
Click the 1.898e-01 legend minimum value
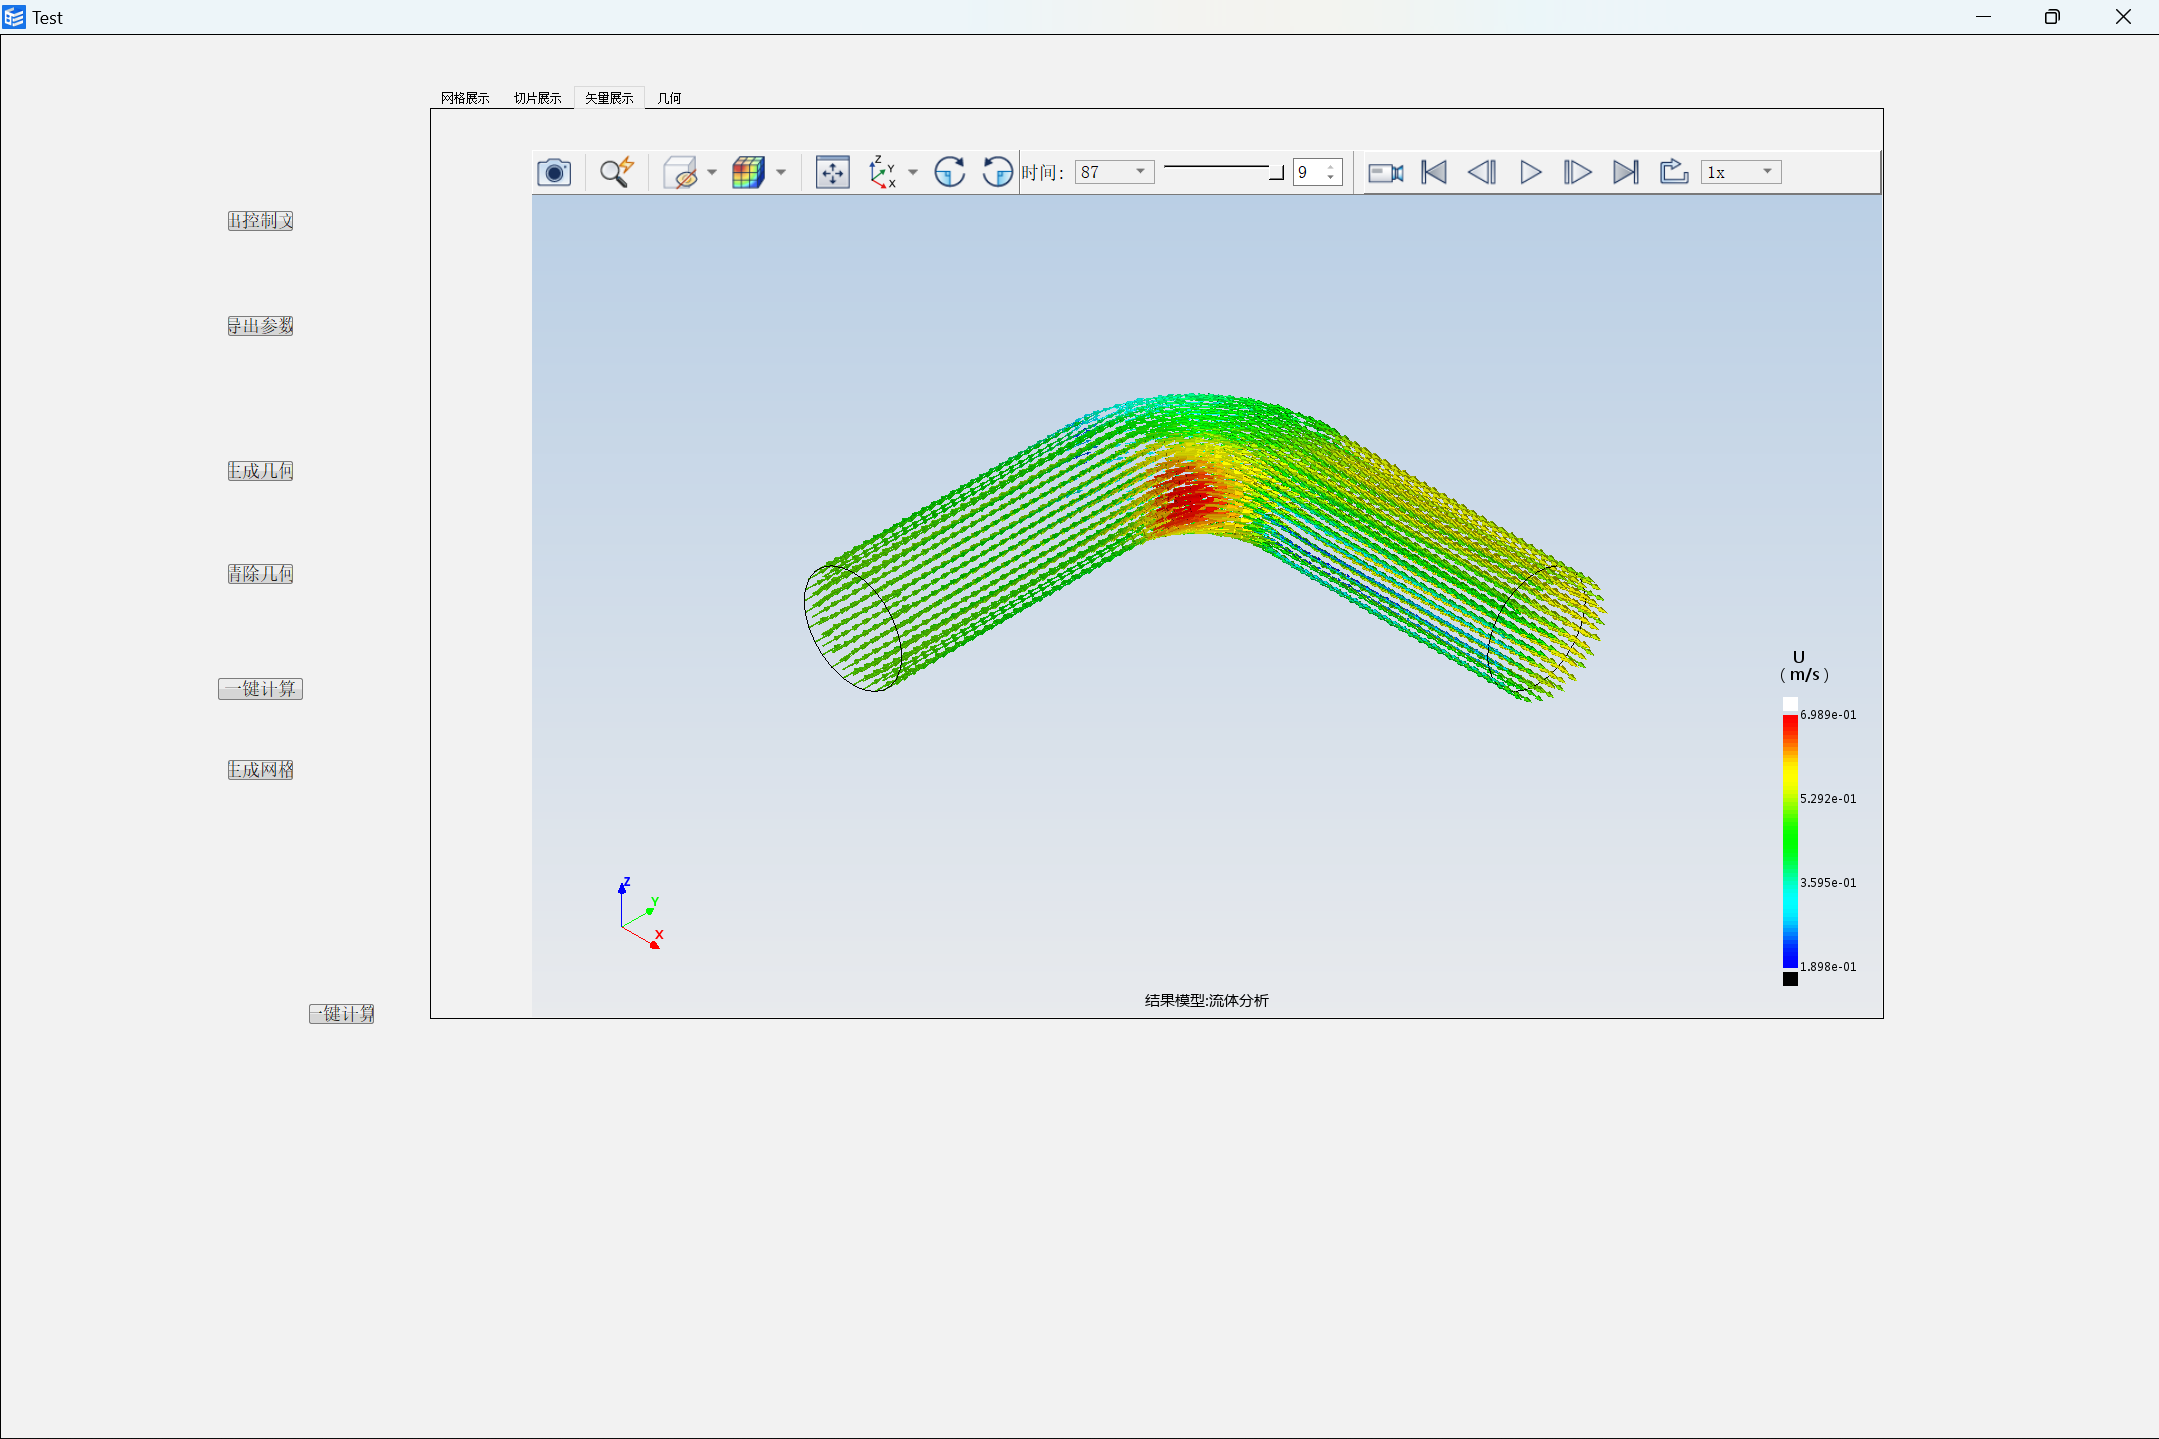point(1828,967)
